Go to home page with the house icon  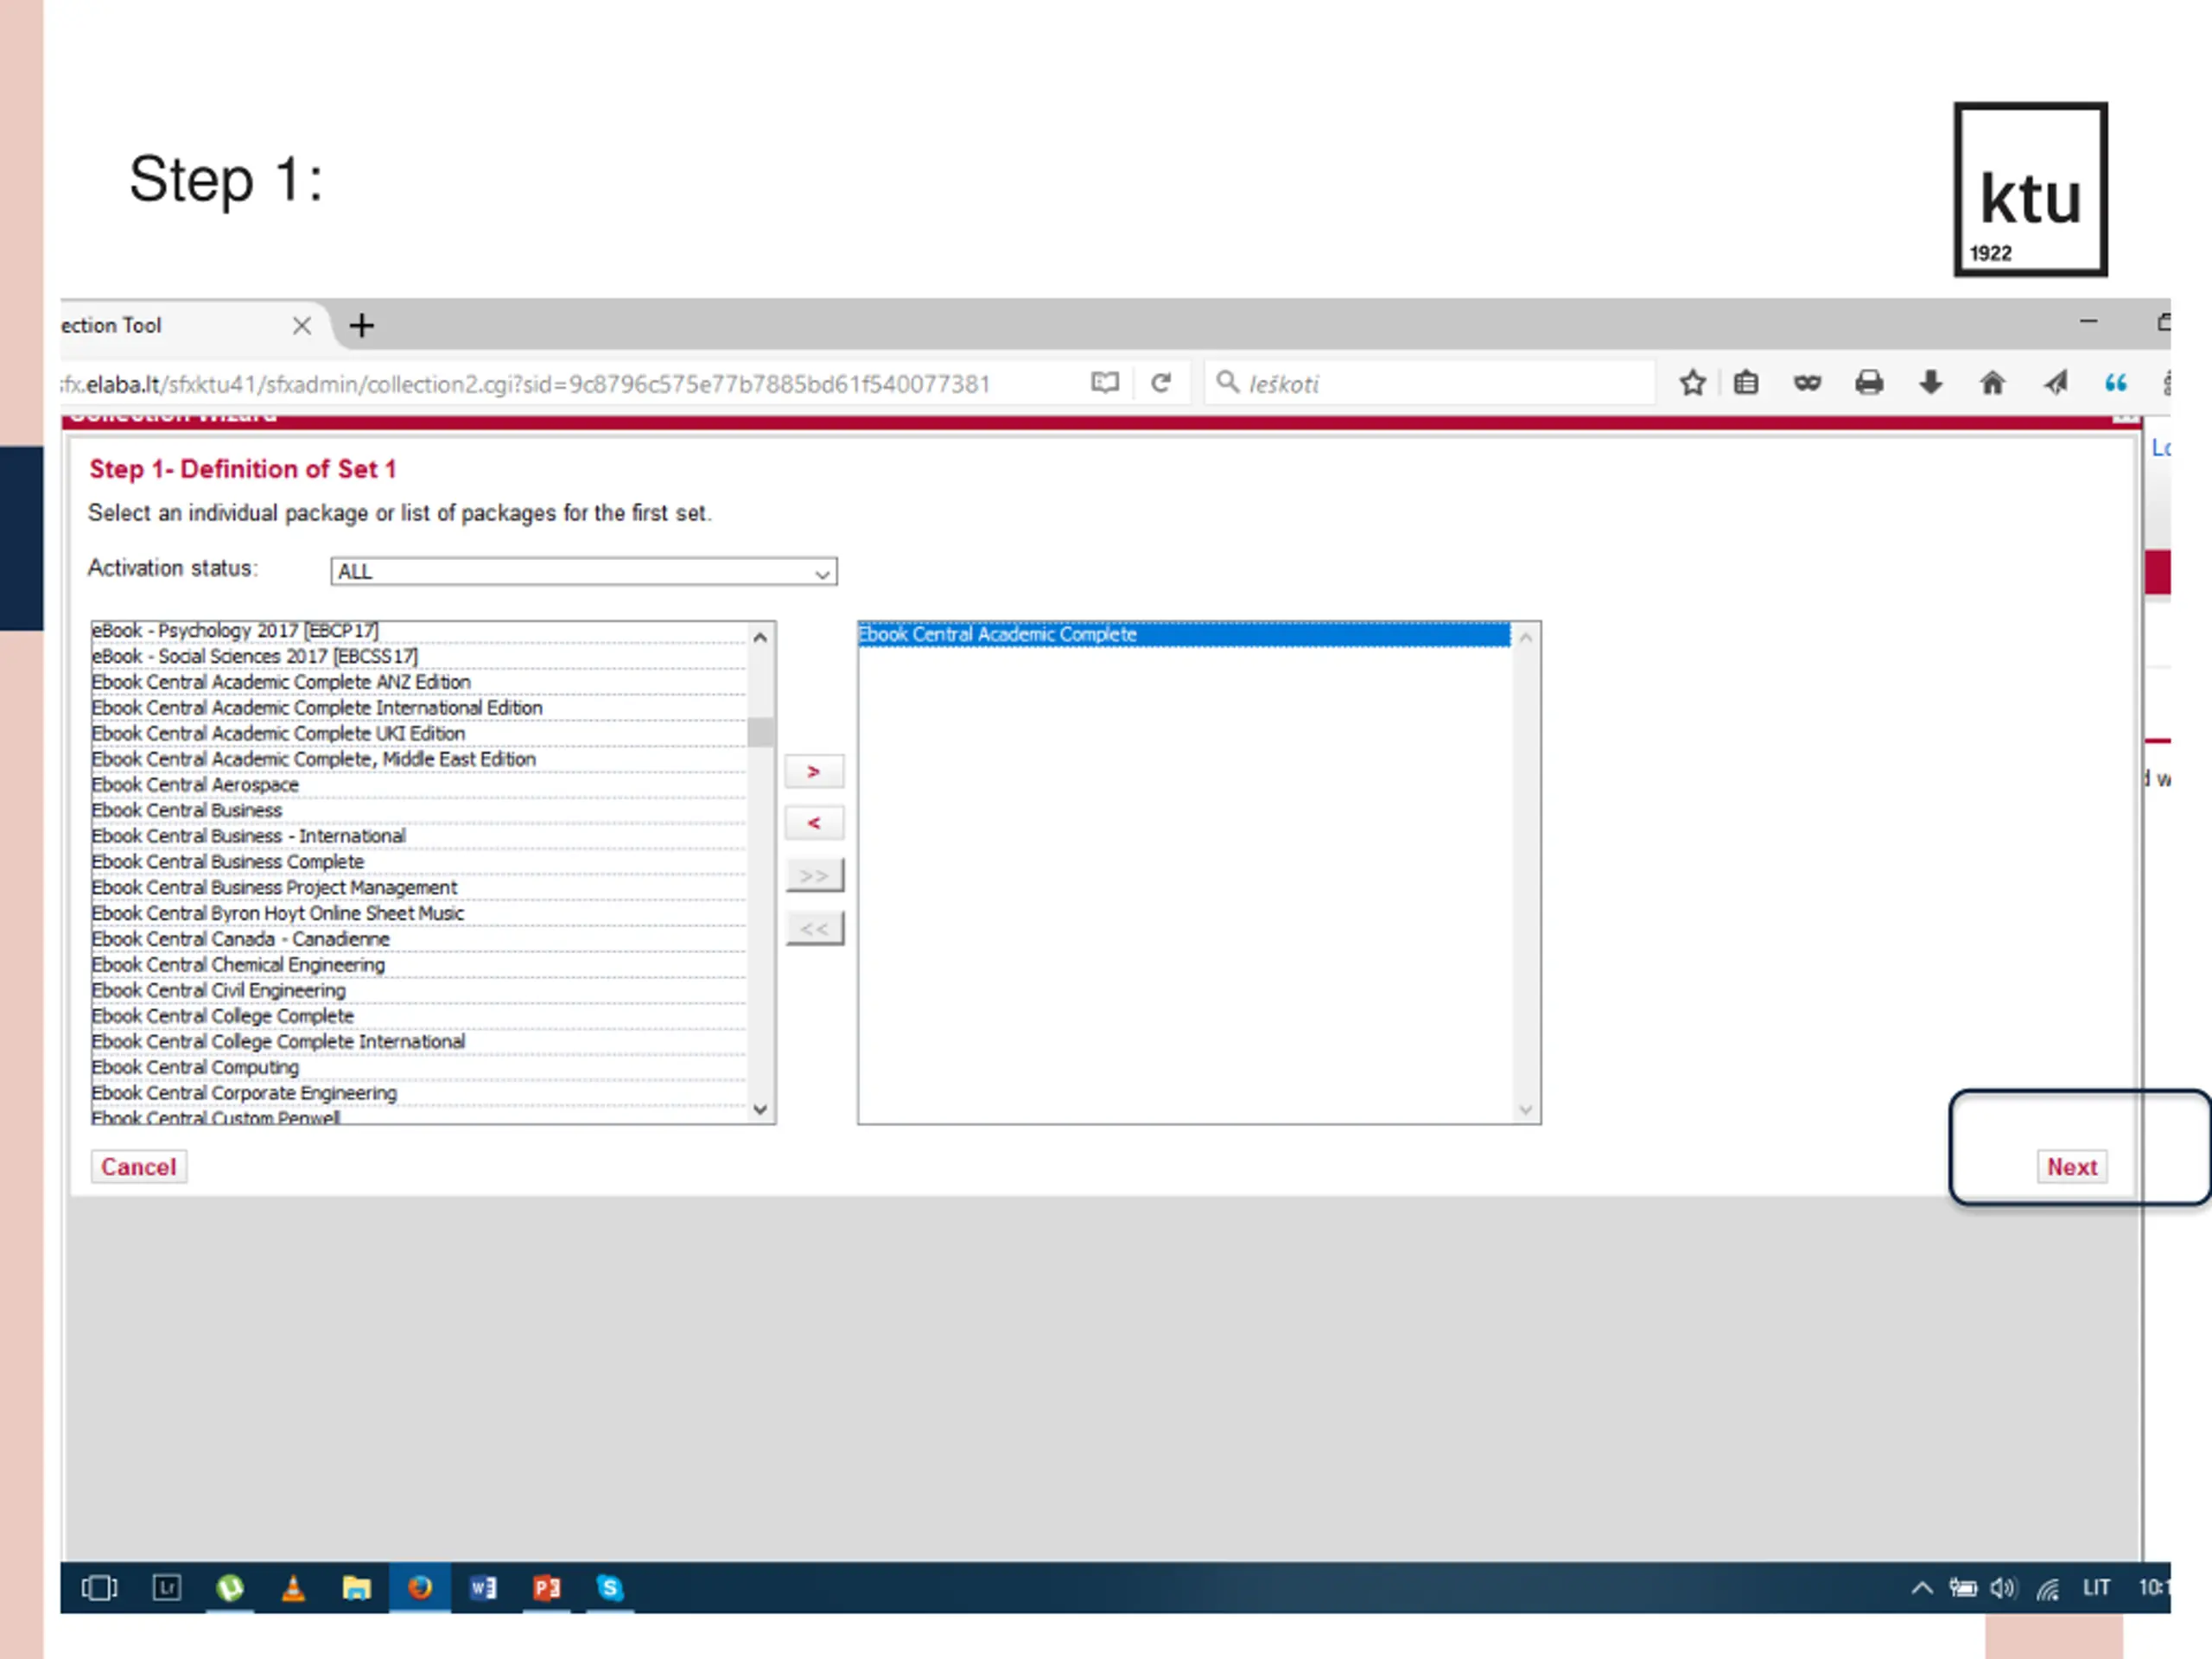1992,383
